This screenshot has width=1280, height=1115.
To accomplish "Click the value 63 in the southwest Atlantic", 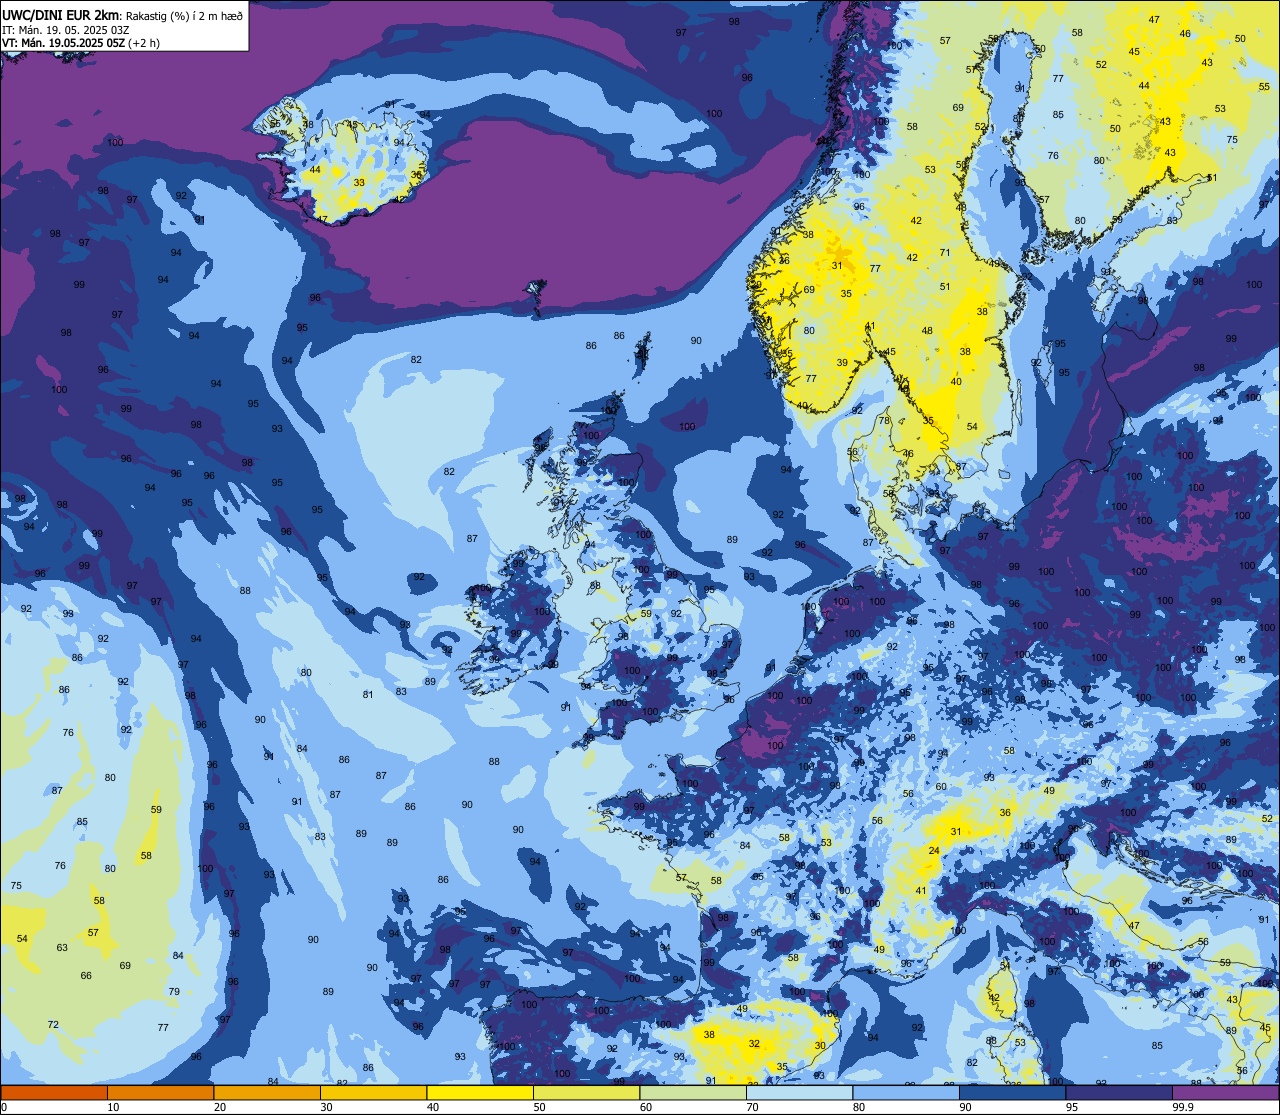I will point(62,948).
